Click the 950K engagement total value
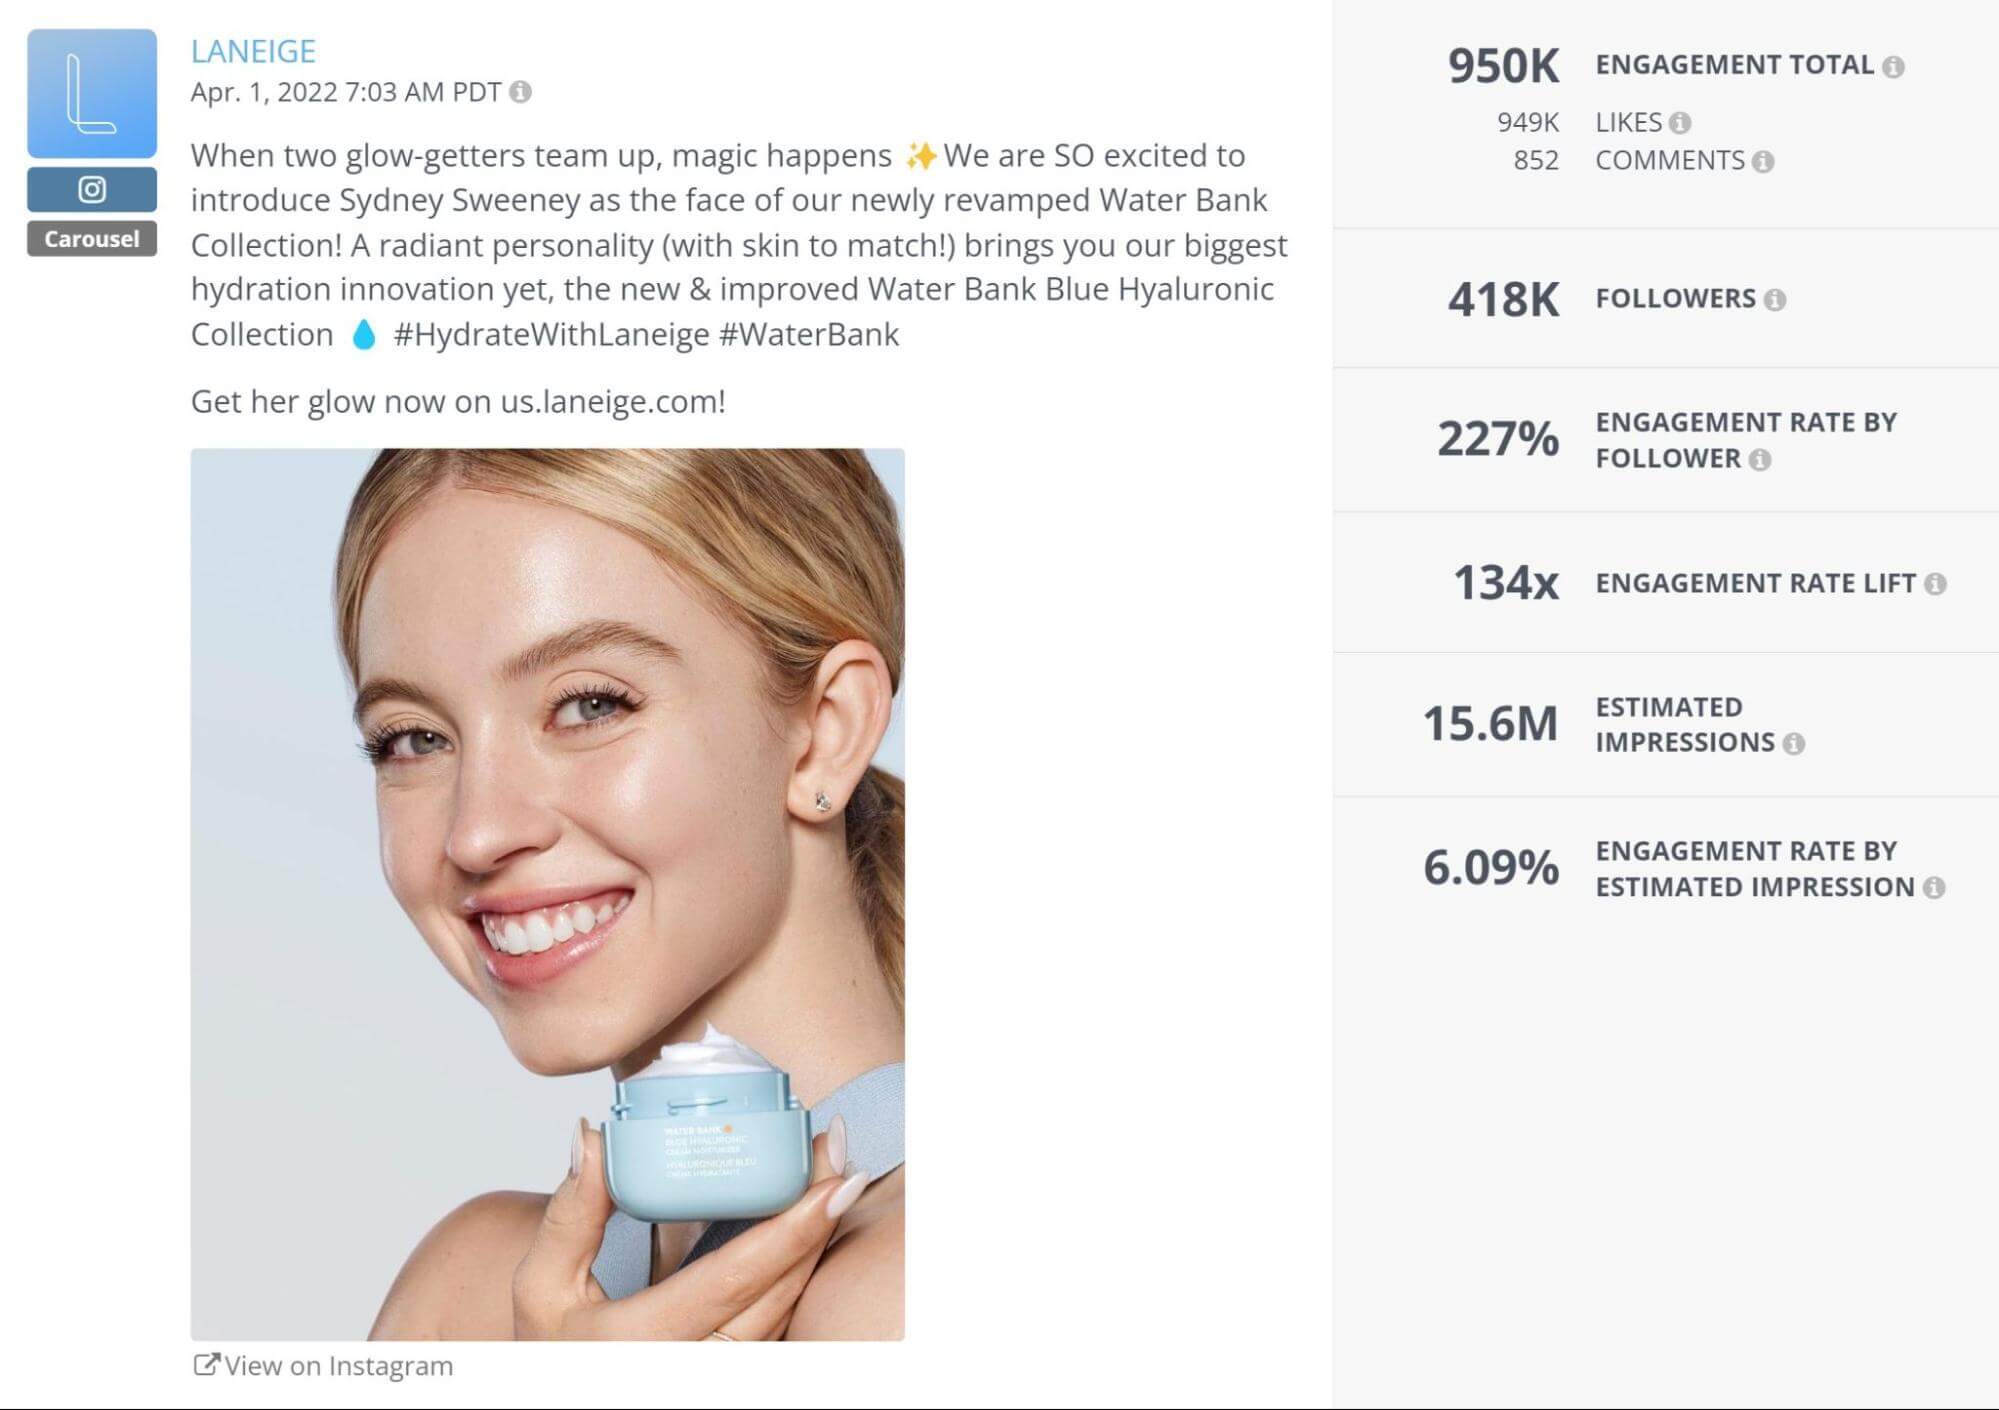 1506,63
